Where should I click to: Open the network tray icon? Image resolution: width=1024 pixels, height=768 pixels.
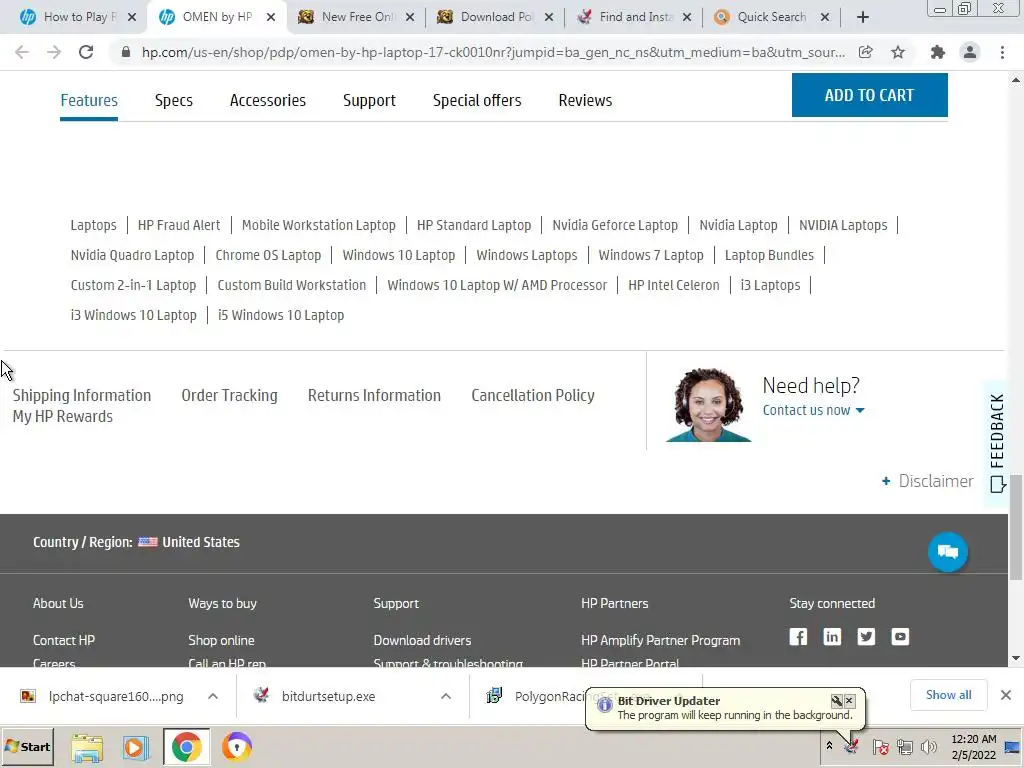(x=904, y=746)
